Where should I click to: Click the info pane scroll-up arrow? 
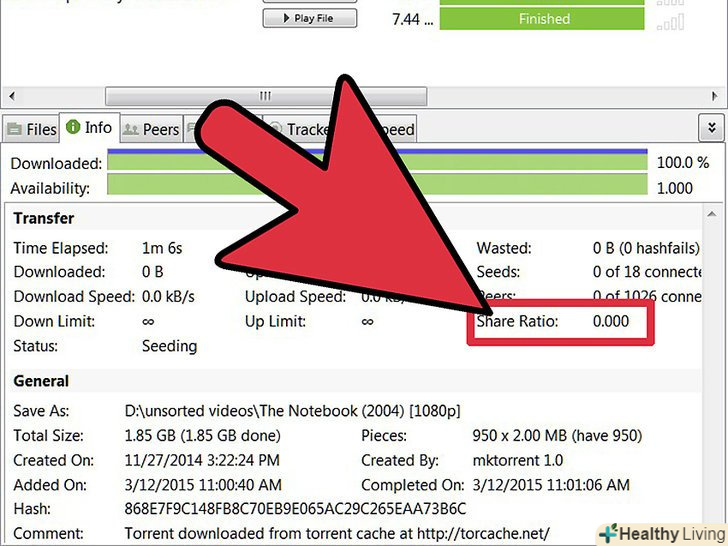tap(711, 214)
